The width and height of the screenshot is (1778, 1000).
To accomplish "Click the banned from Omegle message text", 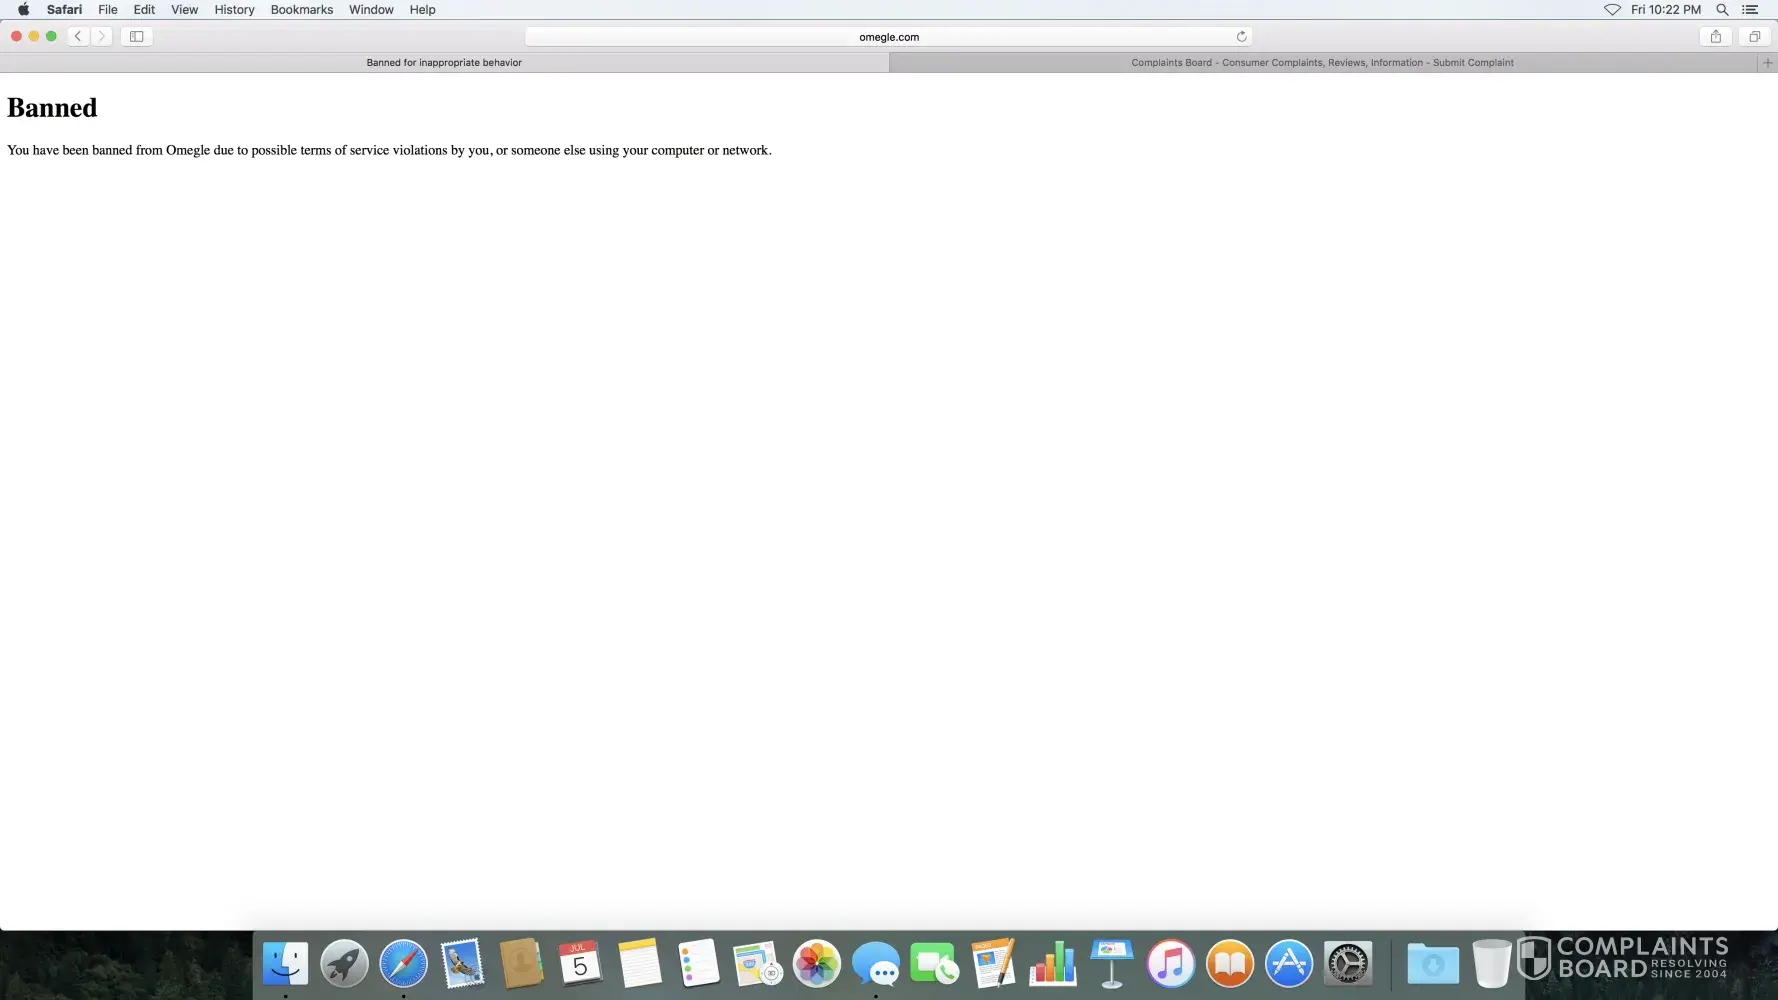I will click(x=389, y=150).
